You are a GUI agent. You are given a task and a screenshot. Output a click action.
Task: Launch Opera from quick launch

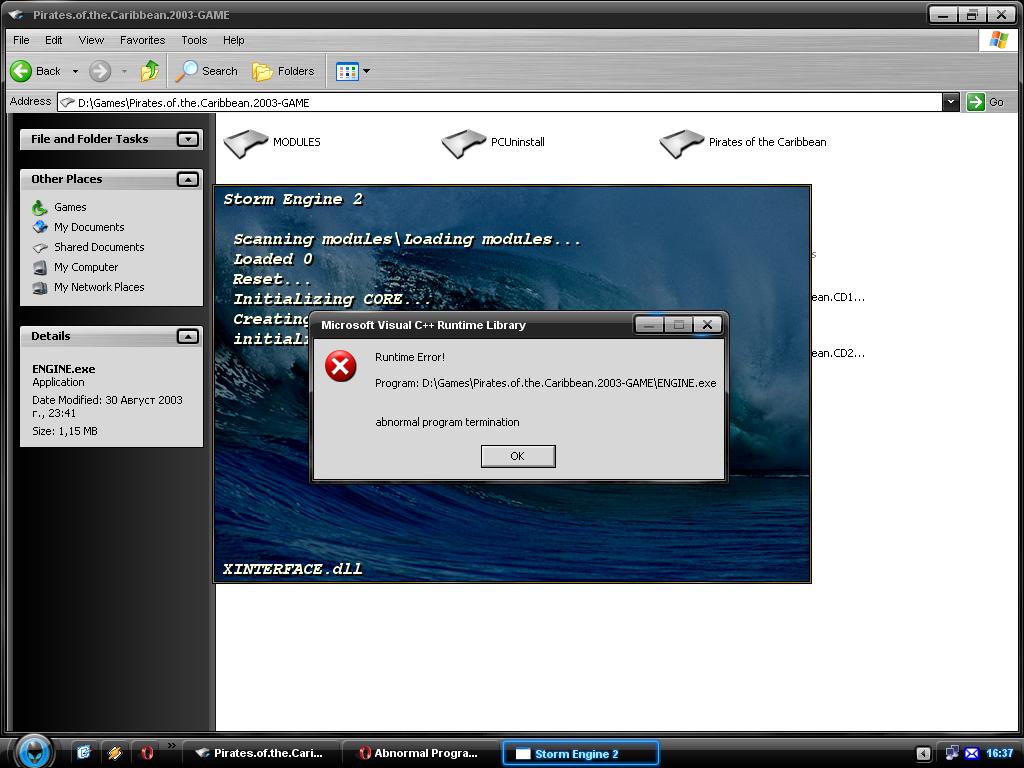coord(147,752)
